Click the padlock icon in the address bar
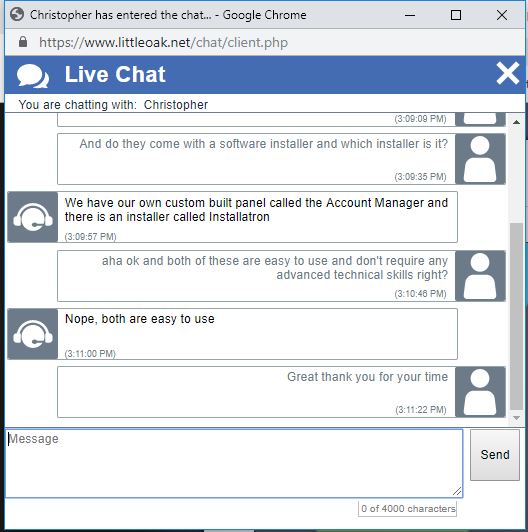 click(x=23, y=42)
